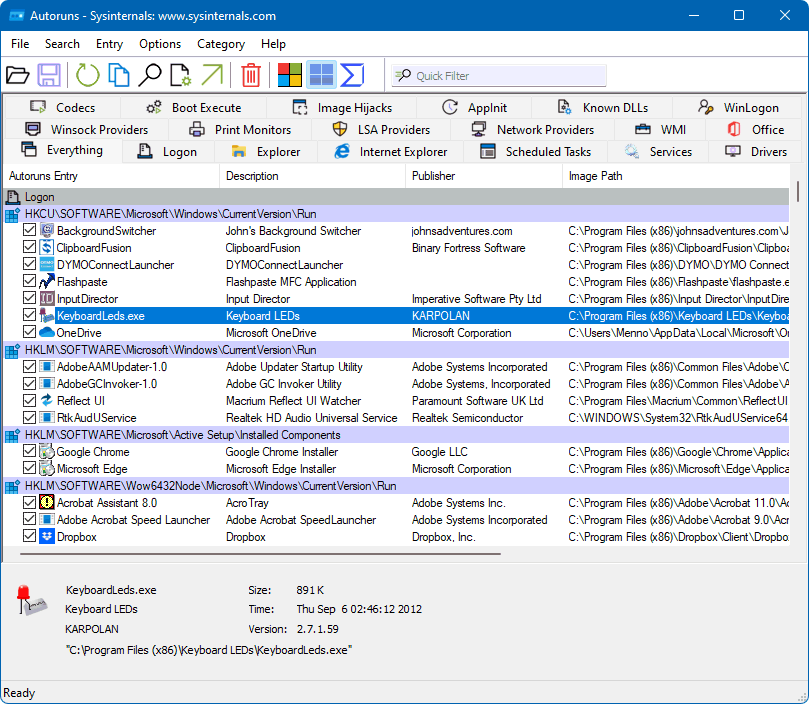This screenshot has width=809, height=704.
Task: Click the blue Sigma VirusTotal icon
Action: pos(352,75)
